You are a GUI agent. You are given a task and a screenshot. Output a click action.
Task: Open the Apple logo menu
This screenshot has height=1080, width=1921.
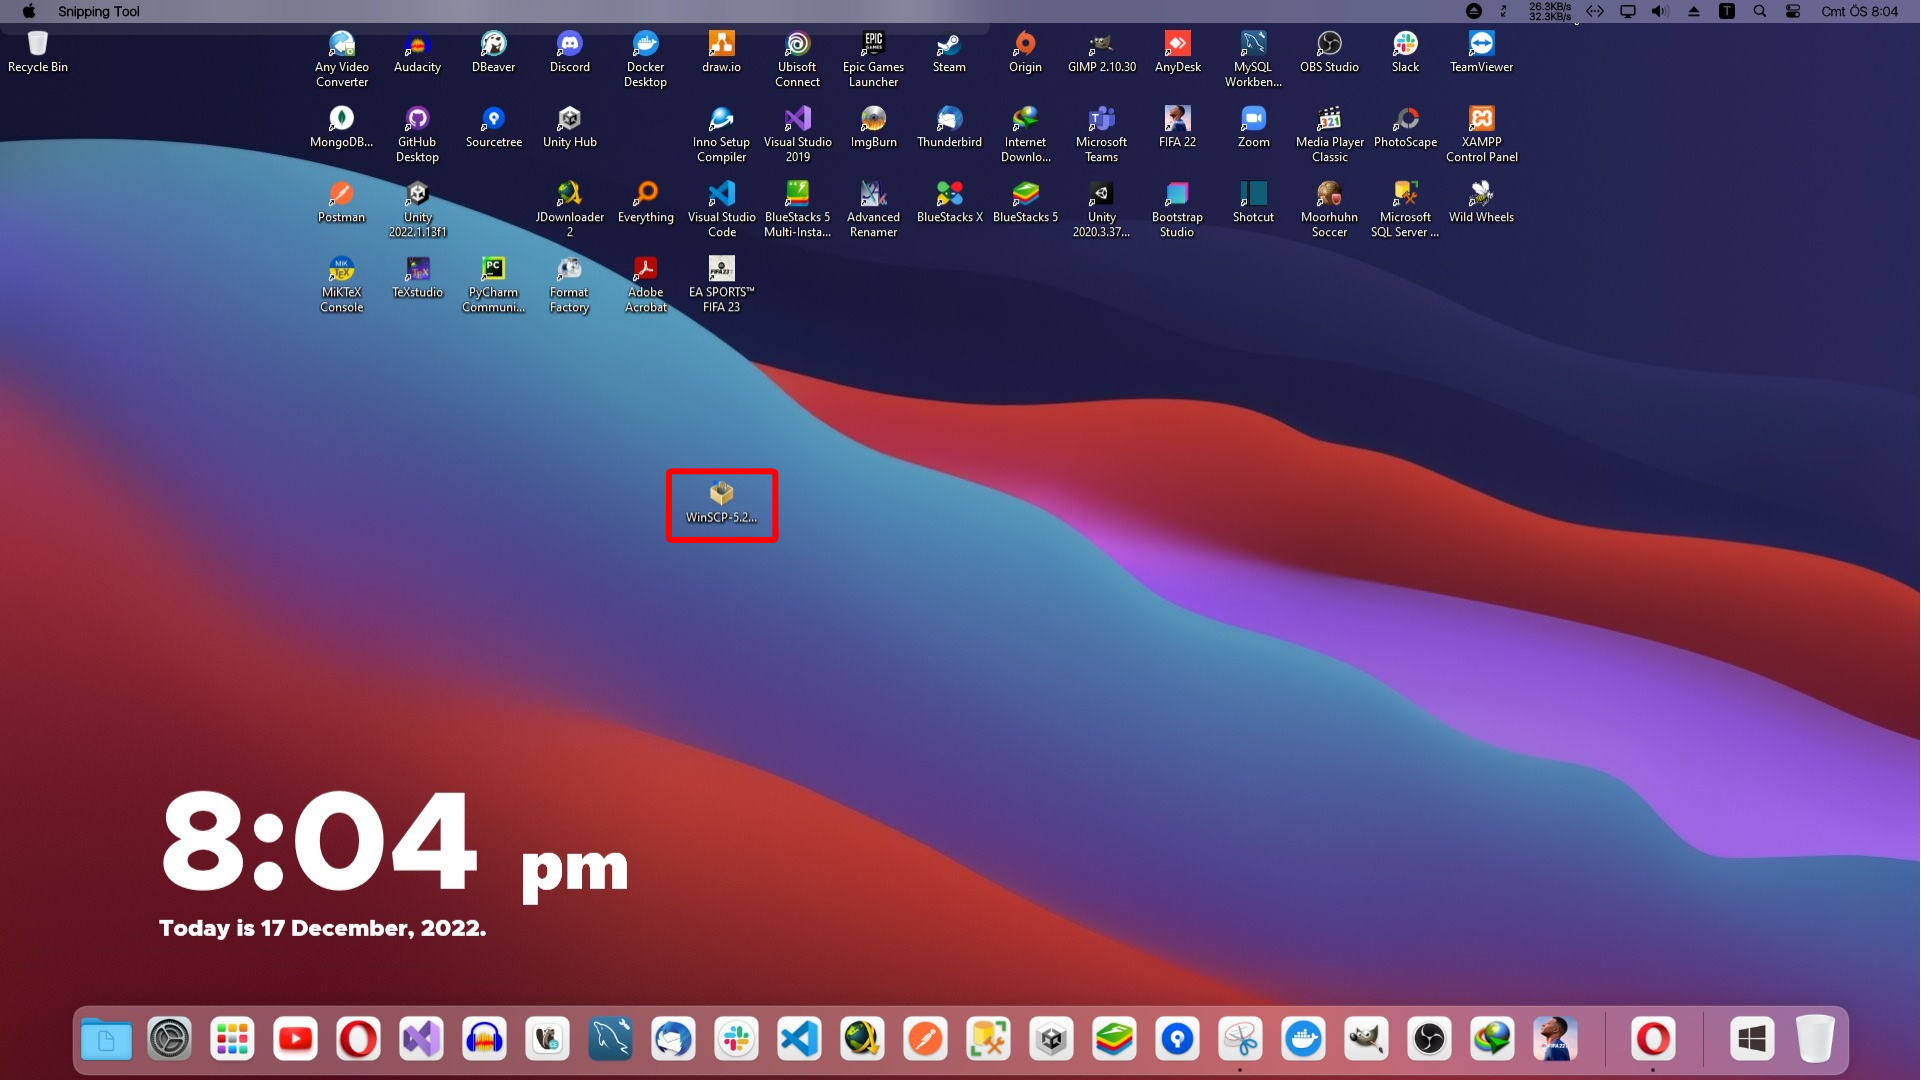[29, 11]
